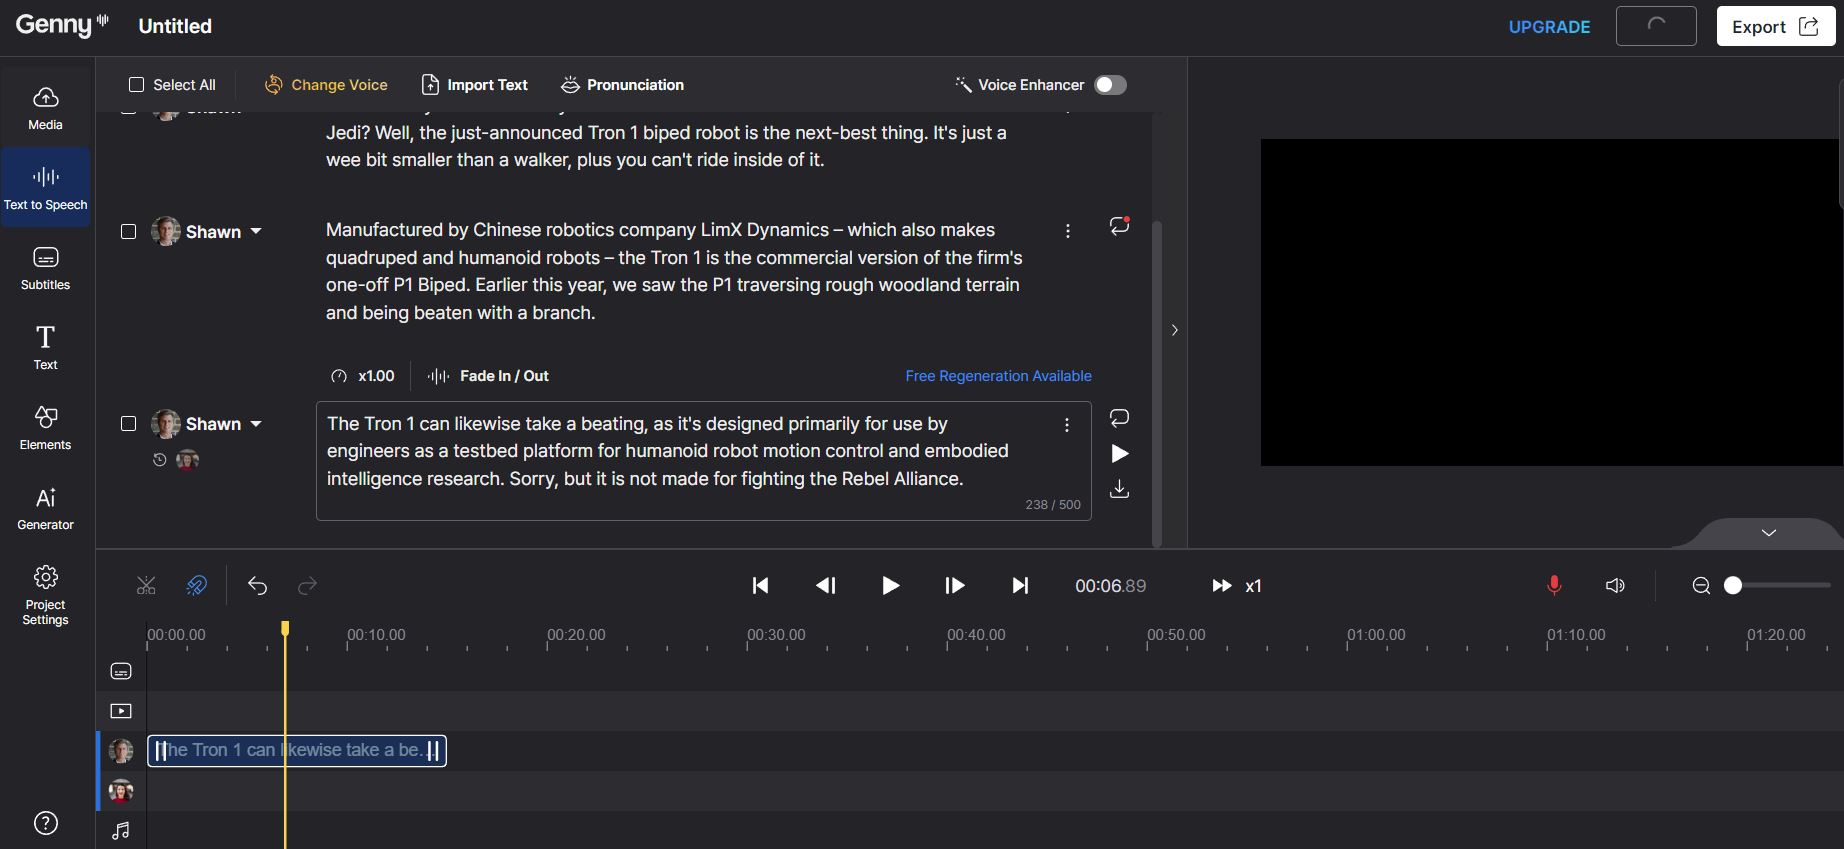Click the help question mark icon
This screenshot has height=849, width=1844.
coord(46,823)
